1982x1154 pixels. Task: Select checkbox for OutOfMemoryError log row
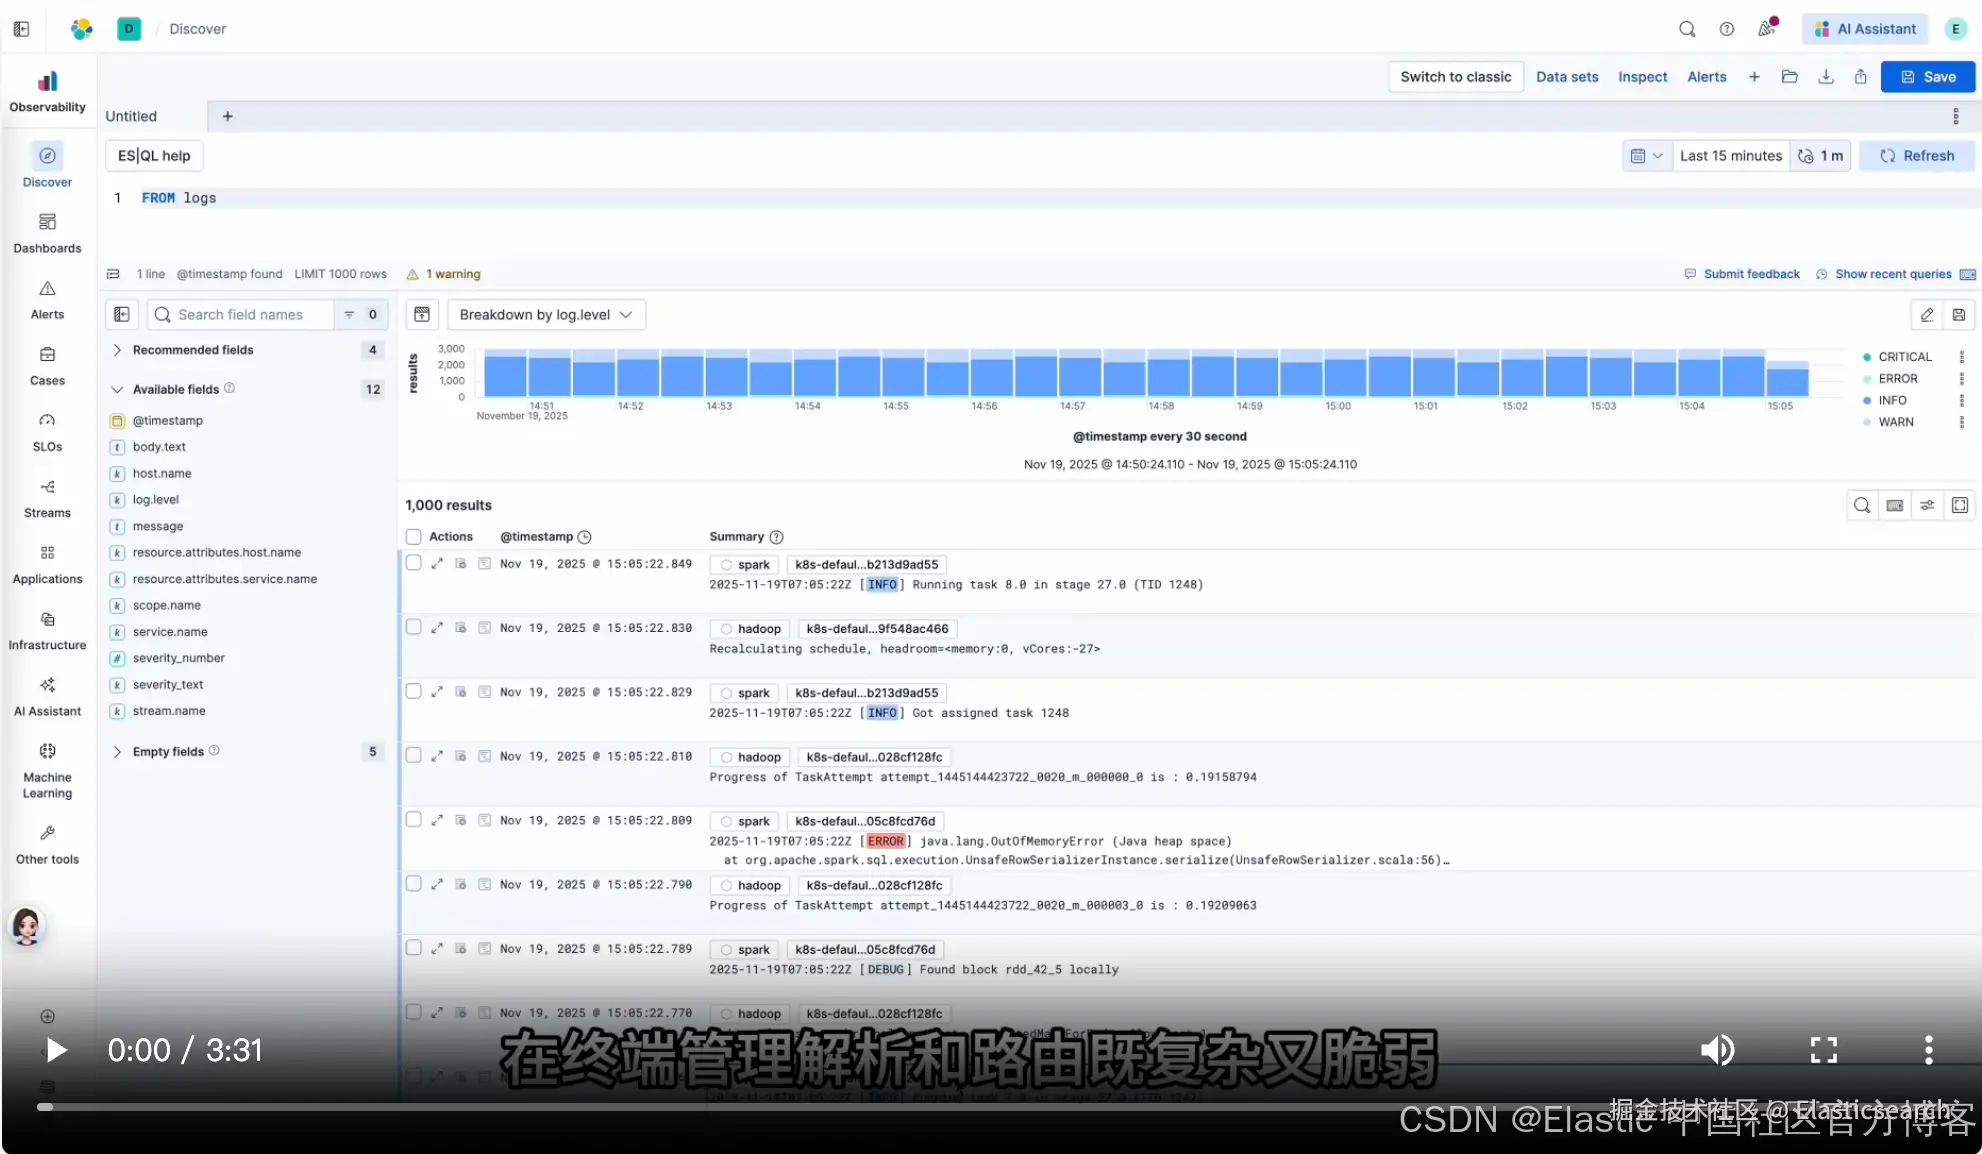point(413,820)
